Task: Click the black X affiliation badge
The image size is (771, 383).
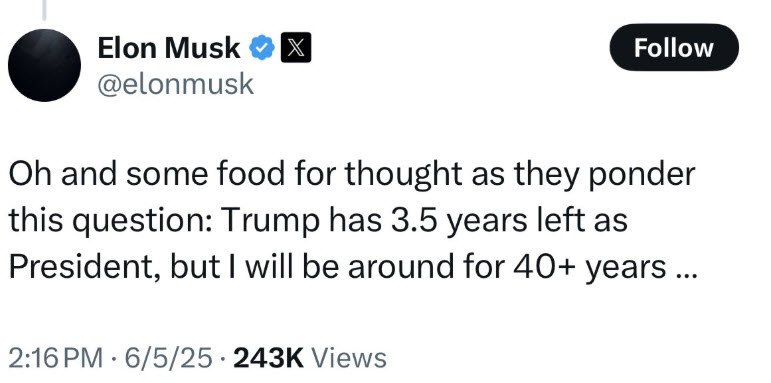Action: tap(296, 48)
